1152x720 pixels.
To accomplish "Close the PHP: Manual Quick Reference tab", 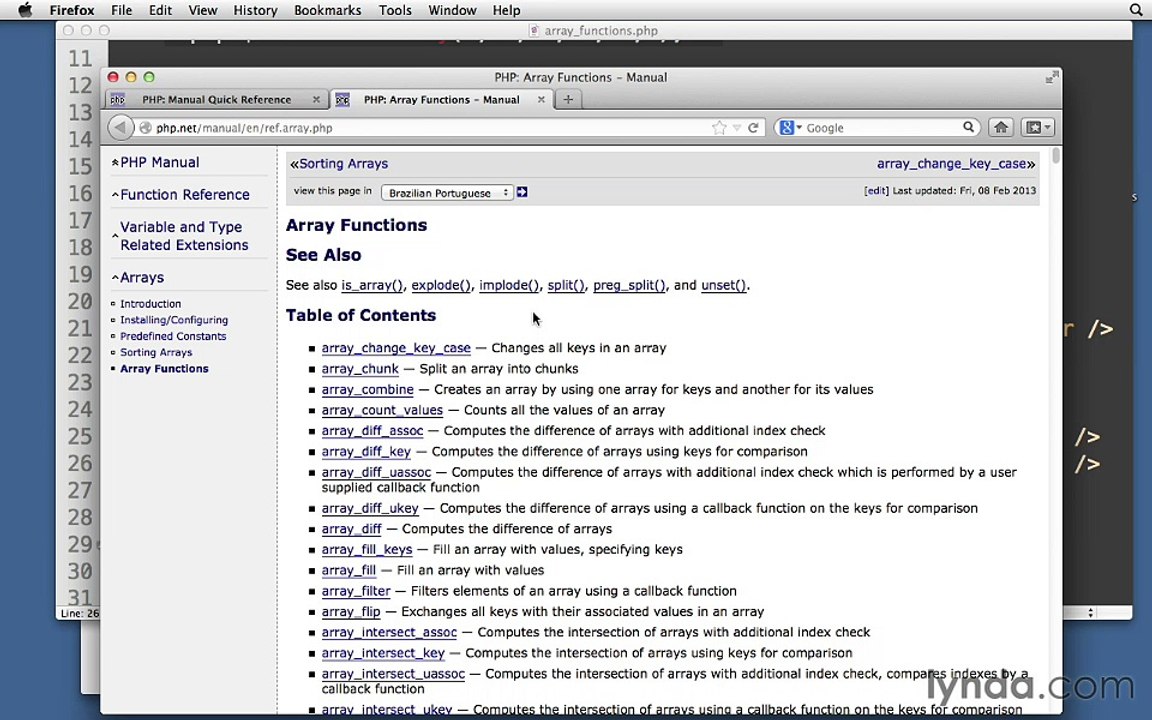I will [x=316, y=99].
